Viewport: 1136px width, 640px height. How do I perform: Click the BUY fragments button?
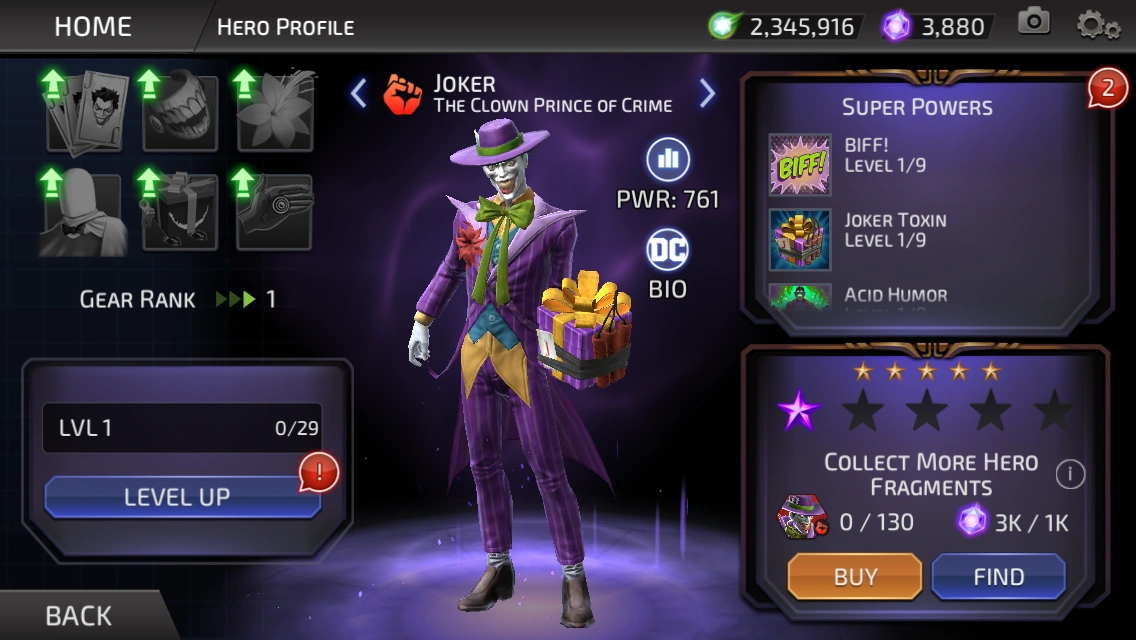click(x=855, y=577)
